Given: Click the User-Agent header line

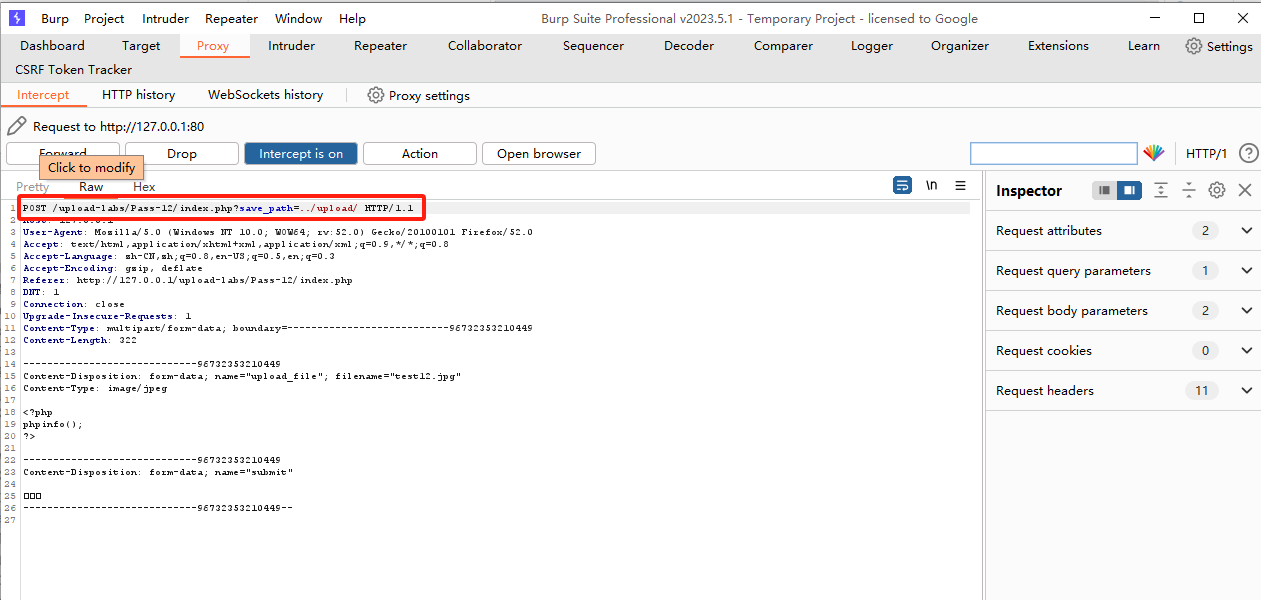Looking at the screenshot, I should 278,232.
